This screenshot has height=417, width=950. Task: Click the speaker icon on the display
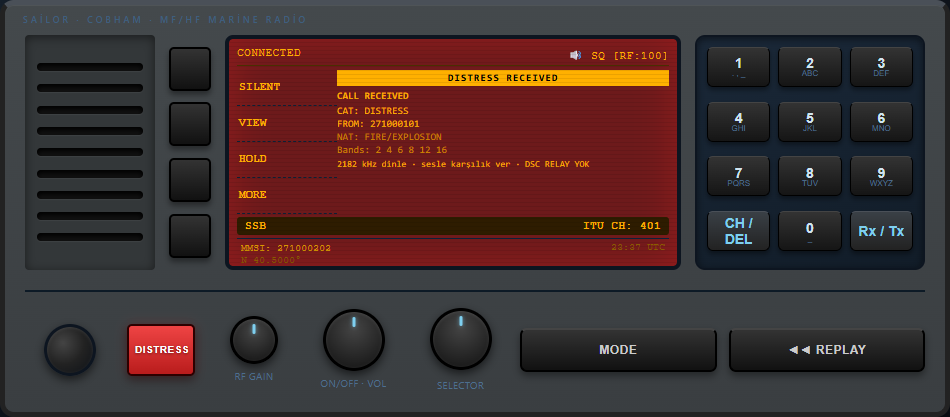(x=575, y=56)
